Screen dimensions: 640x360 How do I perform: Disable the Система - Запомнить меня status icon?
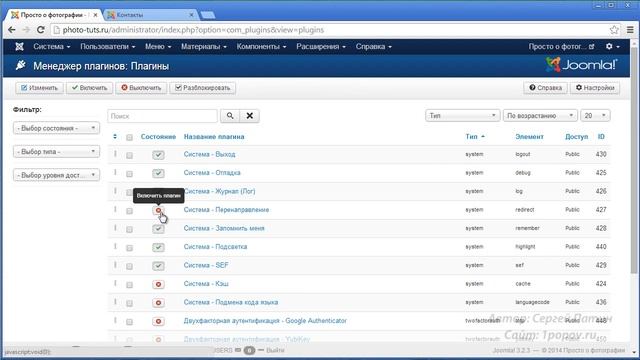(x=158, y=229)
